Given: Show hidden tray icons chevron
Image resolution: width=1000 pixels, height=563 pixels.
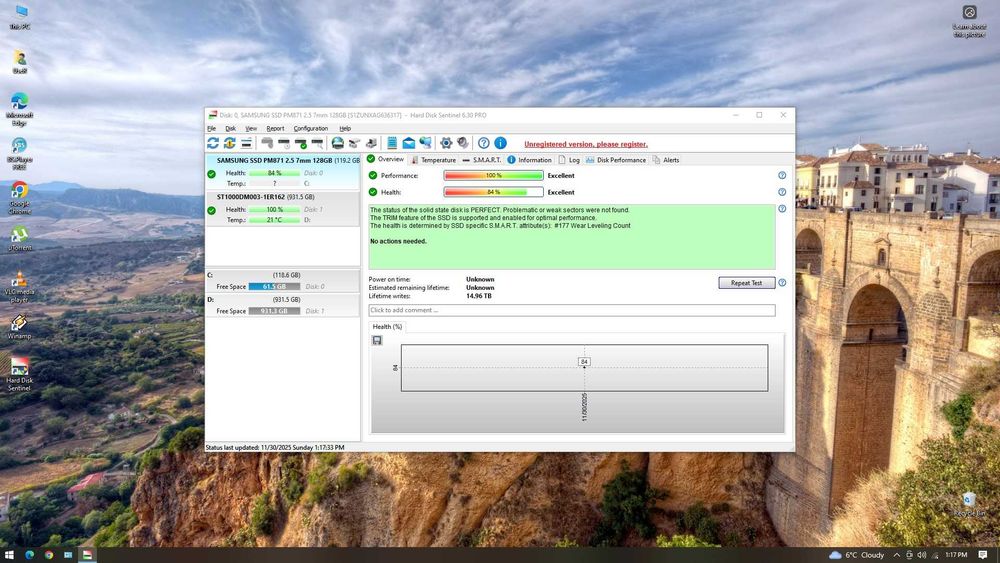Looking at the screenshot, I should tap(897, 555).
